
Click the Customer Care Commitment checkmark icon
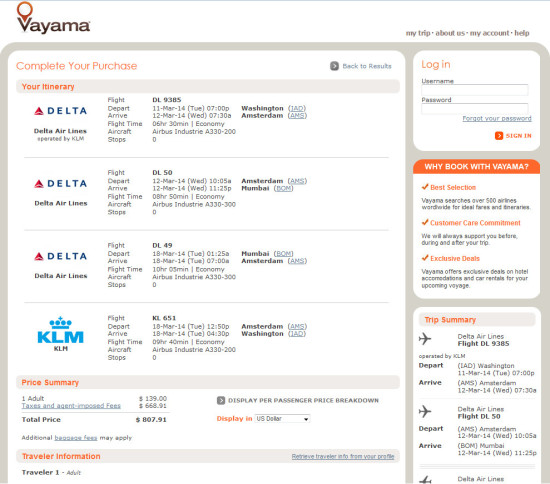coord(425,222)
